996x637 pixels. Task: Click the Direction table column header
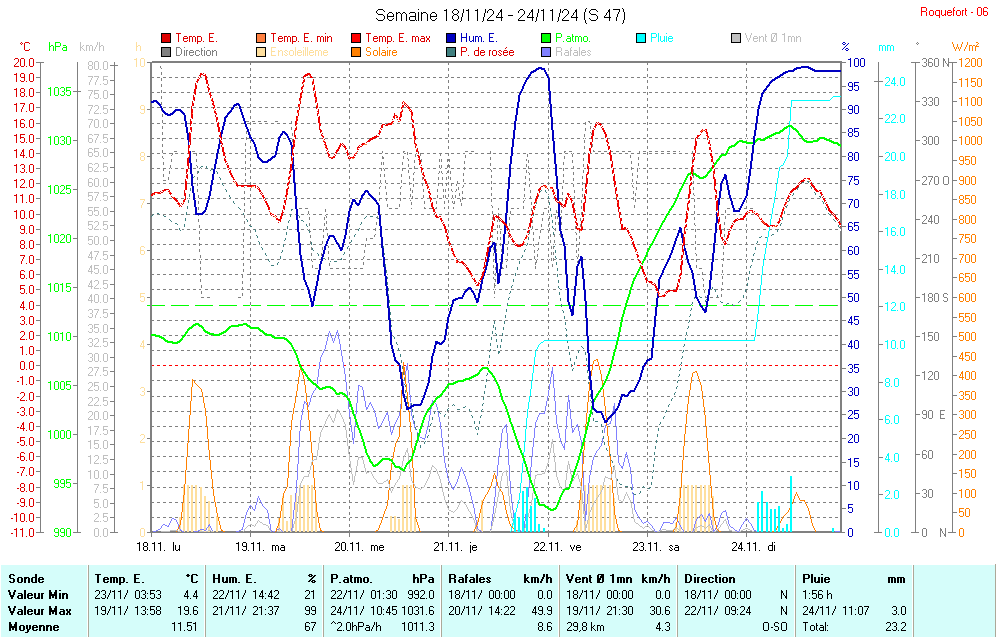[x=710, y=579]
